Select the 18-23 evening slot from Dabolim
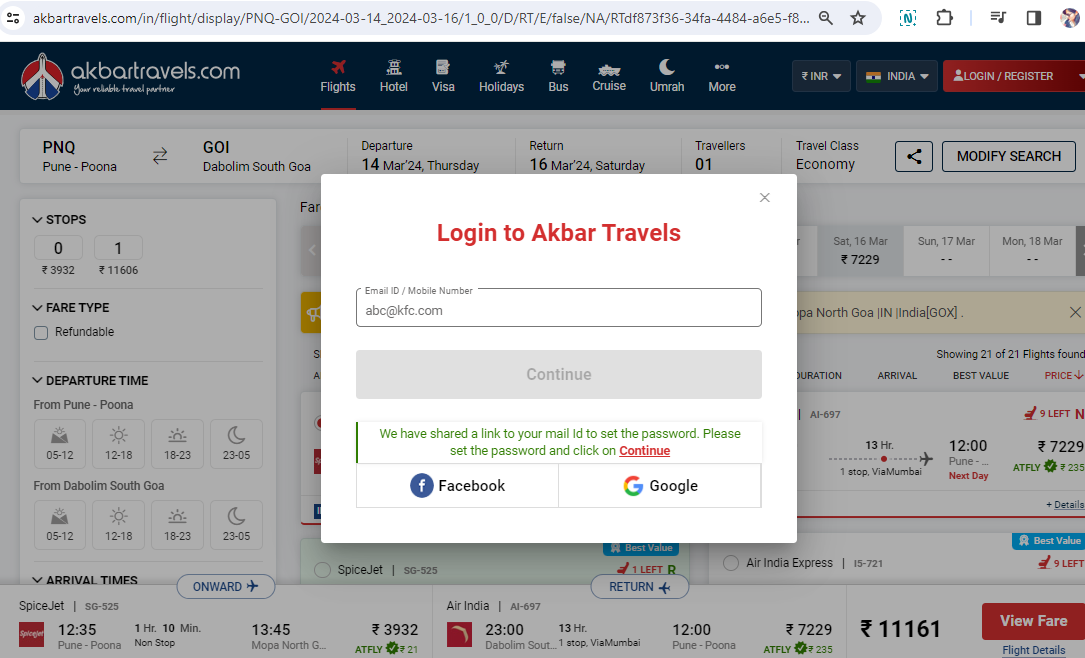The width and height of the screenshot is (1085, 658). click(177, 524)
